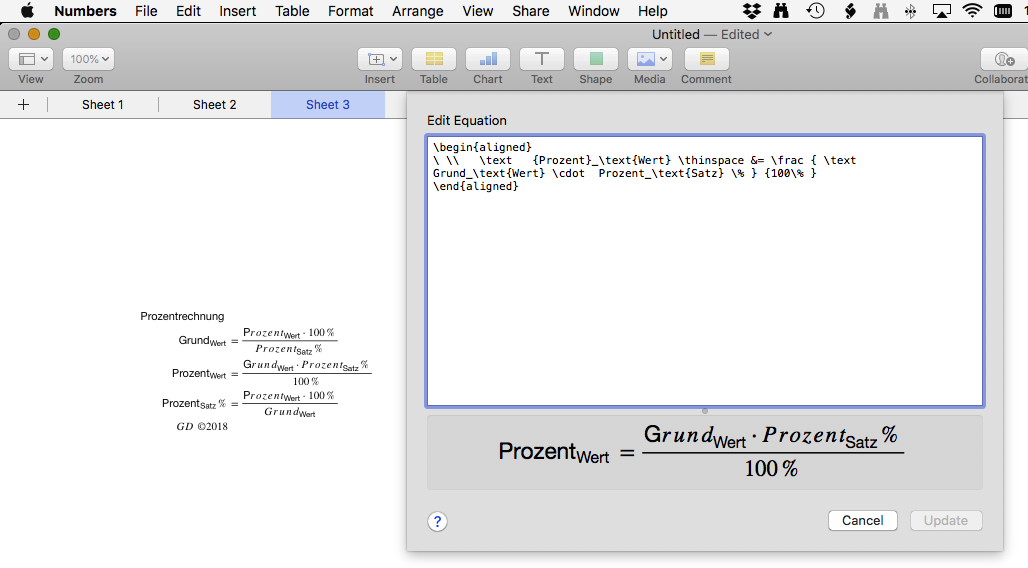Open the Arrange menu
1028x568 pixels.
click(x=417, y=11)
